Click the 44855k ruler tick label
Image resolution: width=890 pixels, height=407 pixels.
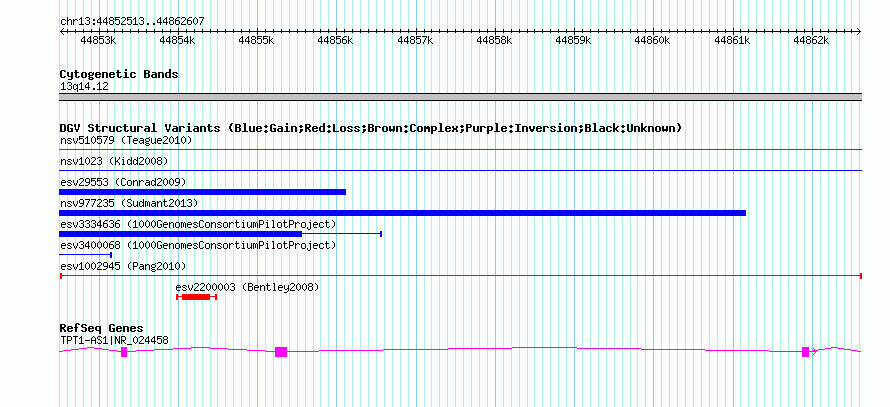tap(257, 40)
